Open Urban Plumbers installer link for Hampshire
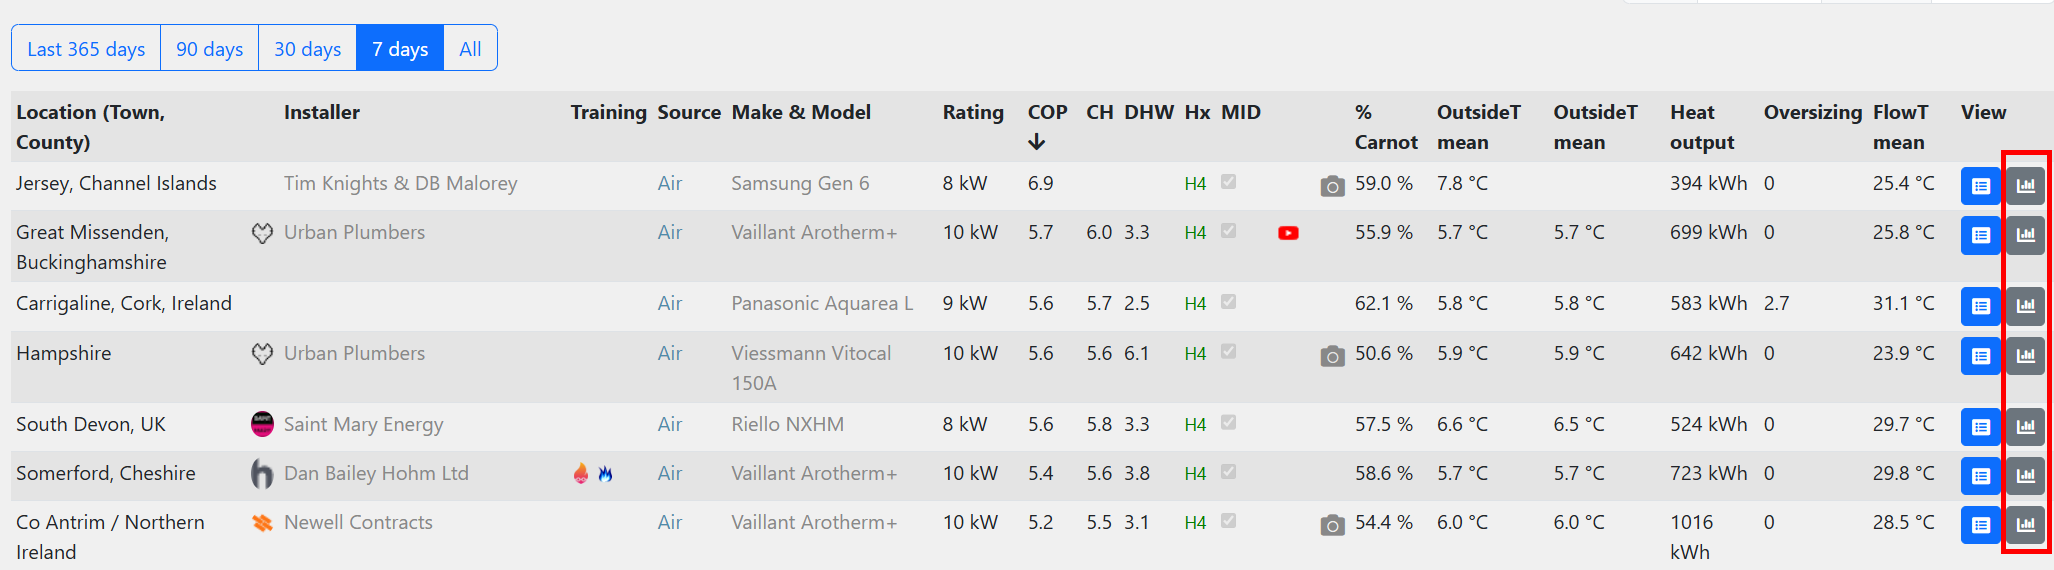Screen dimensions: 2054x570 [354, 353]
